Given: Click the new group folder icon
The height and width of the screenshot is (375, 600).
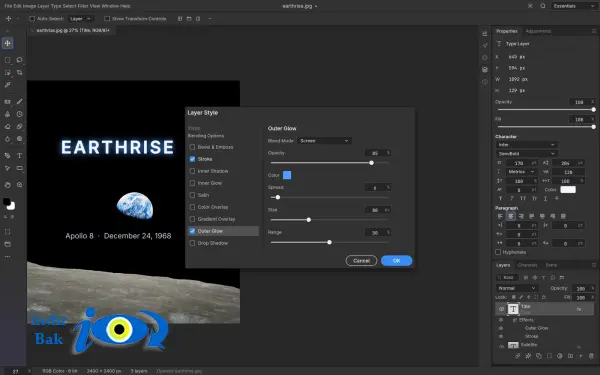Looking at the screenshot, I should click(x=570, y=356).
